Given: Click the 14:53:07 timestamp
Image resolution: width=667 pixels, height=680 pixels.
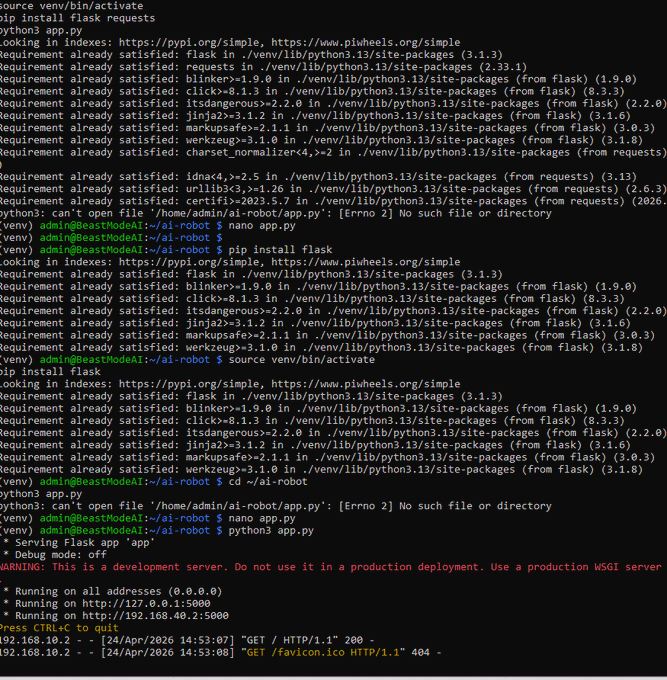Looking at the screenshot, I should click(206, 640).
